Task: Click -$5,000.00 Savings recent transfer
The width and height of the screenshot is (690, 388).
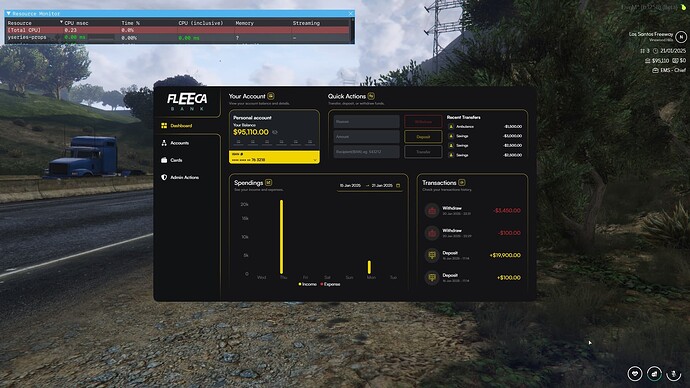Action: pos(484,136)
